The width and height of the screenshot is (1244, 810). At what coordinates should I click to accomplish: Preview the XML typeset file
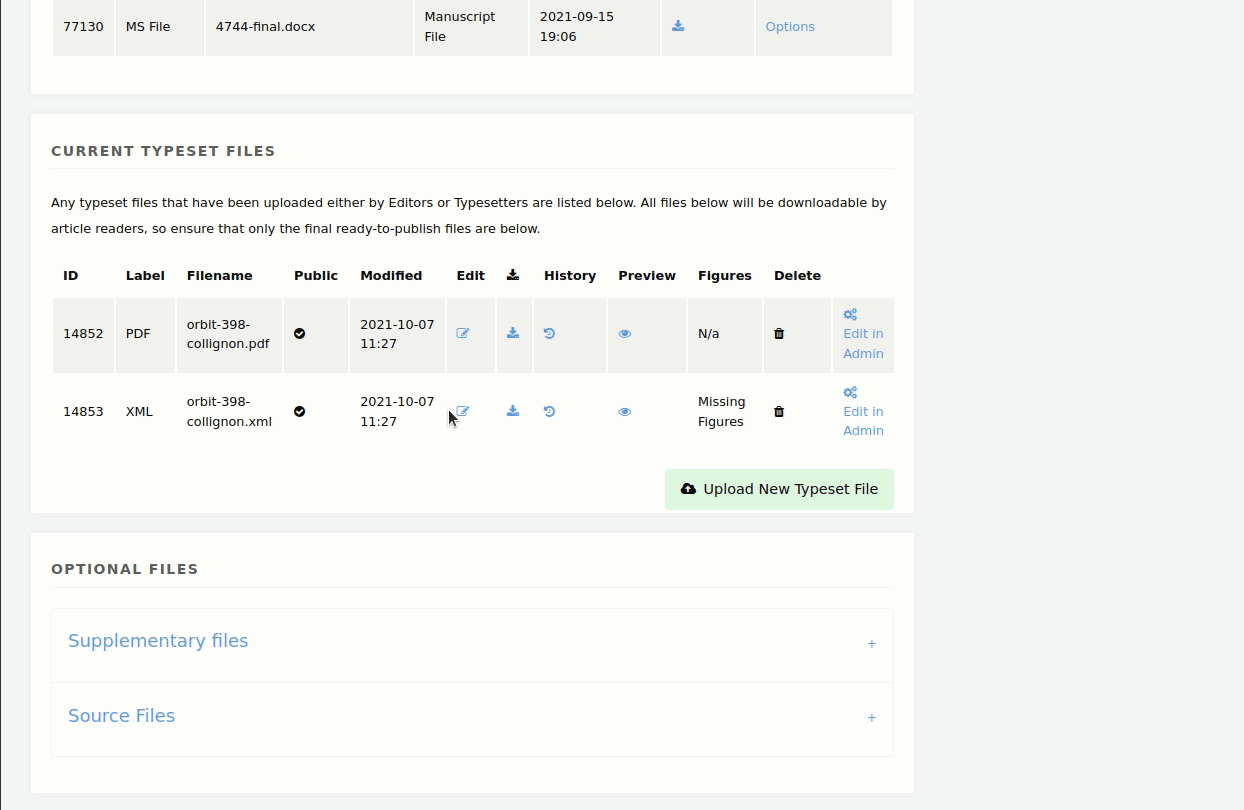coord(625,412)
